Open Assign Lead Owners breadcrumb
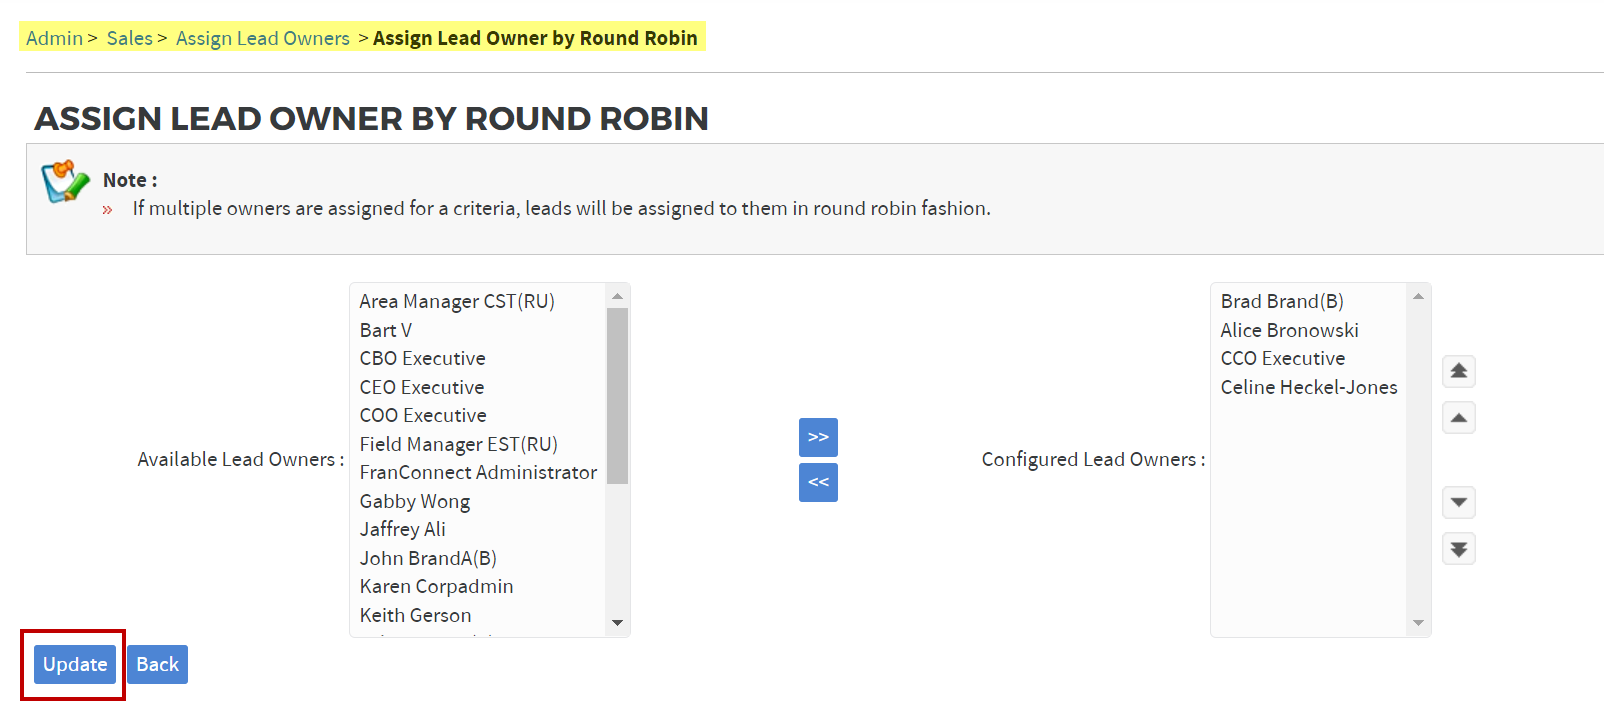The width and height of the screenshot is (1604, 716). point(263,38)
